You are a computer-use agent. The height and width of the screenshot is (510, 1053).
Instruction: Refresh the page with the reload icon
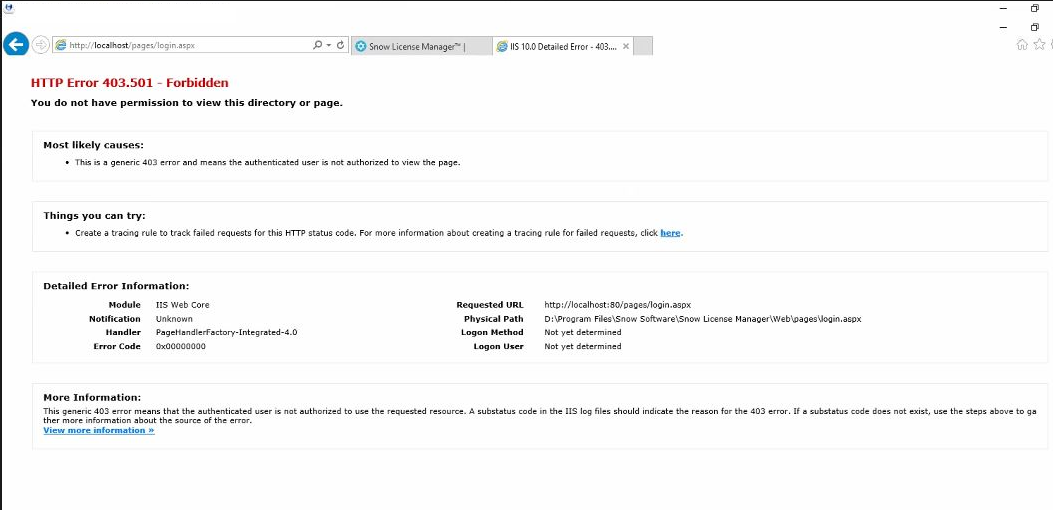tap(340, 45)
